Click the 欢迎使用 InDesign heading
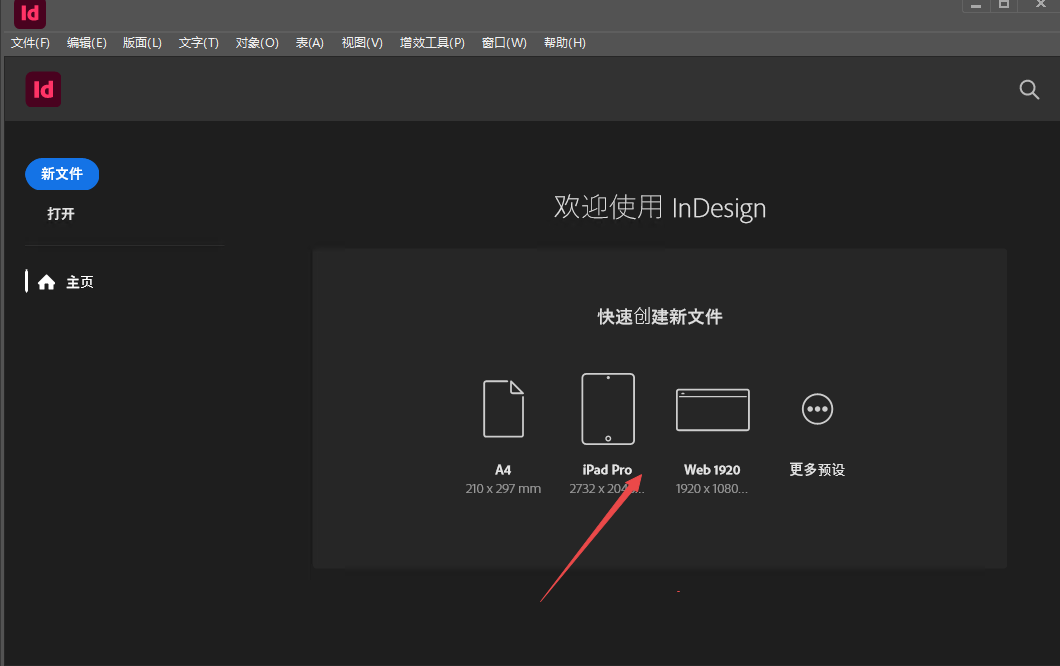 coord(660,208)
